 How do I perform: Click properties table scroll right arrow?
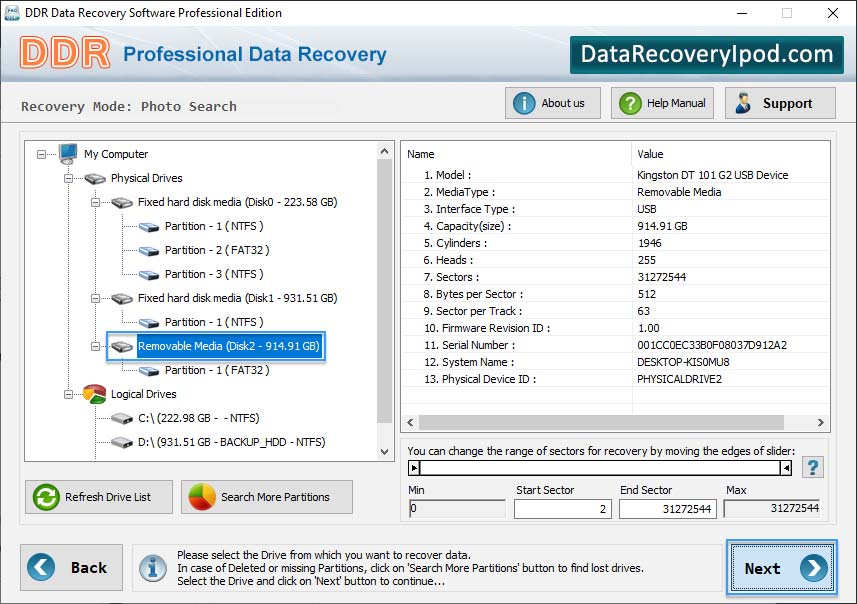[x=820, y=423]
